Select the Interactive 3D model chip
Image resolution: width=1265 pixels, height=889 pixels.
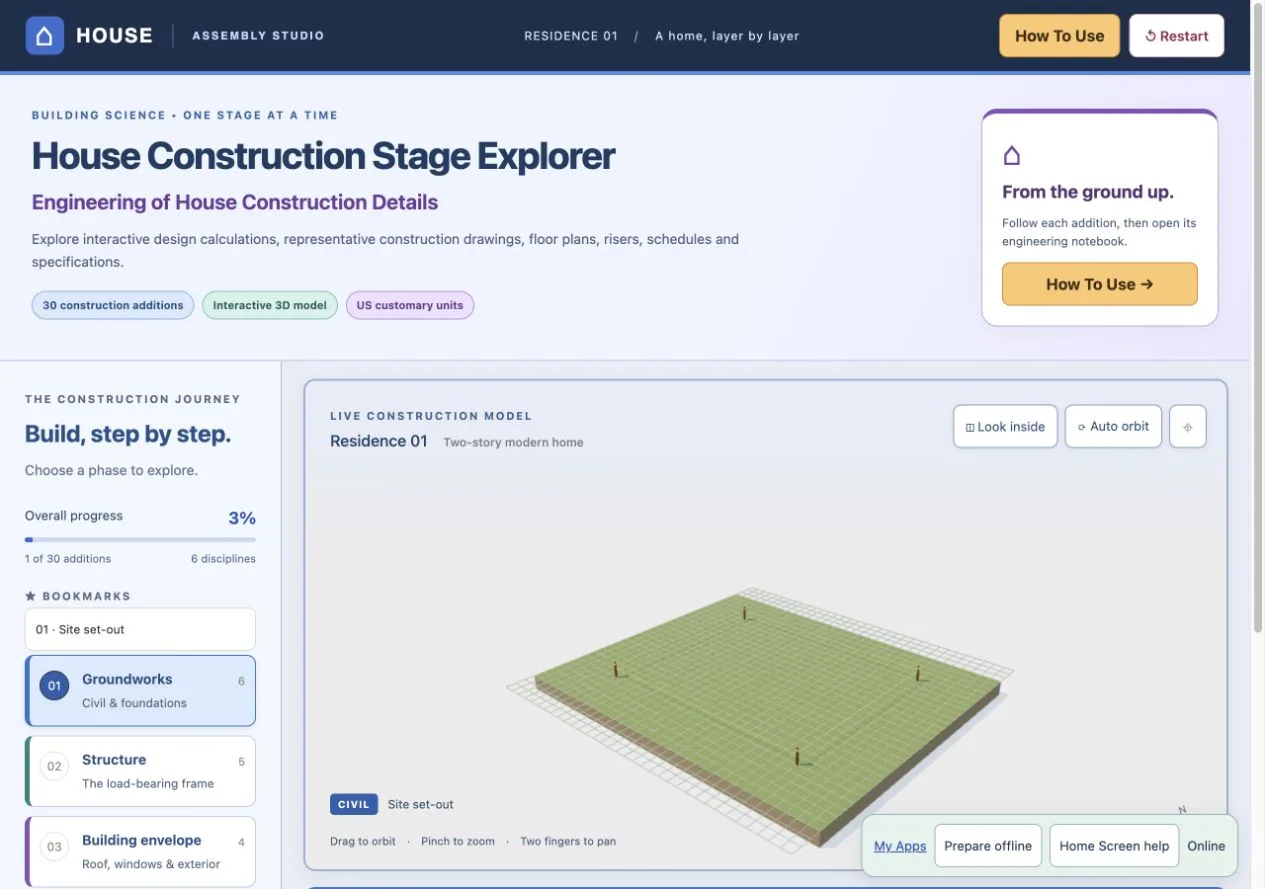click(270, 305)
